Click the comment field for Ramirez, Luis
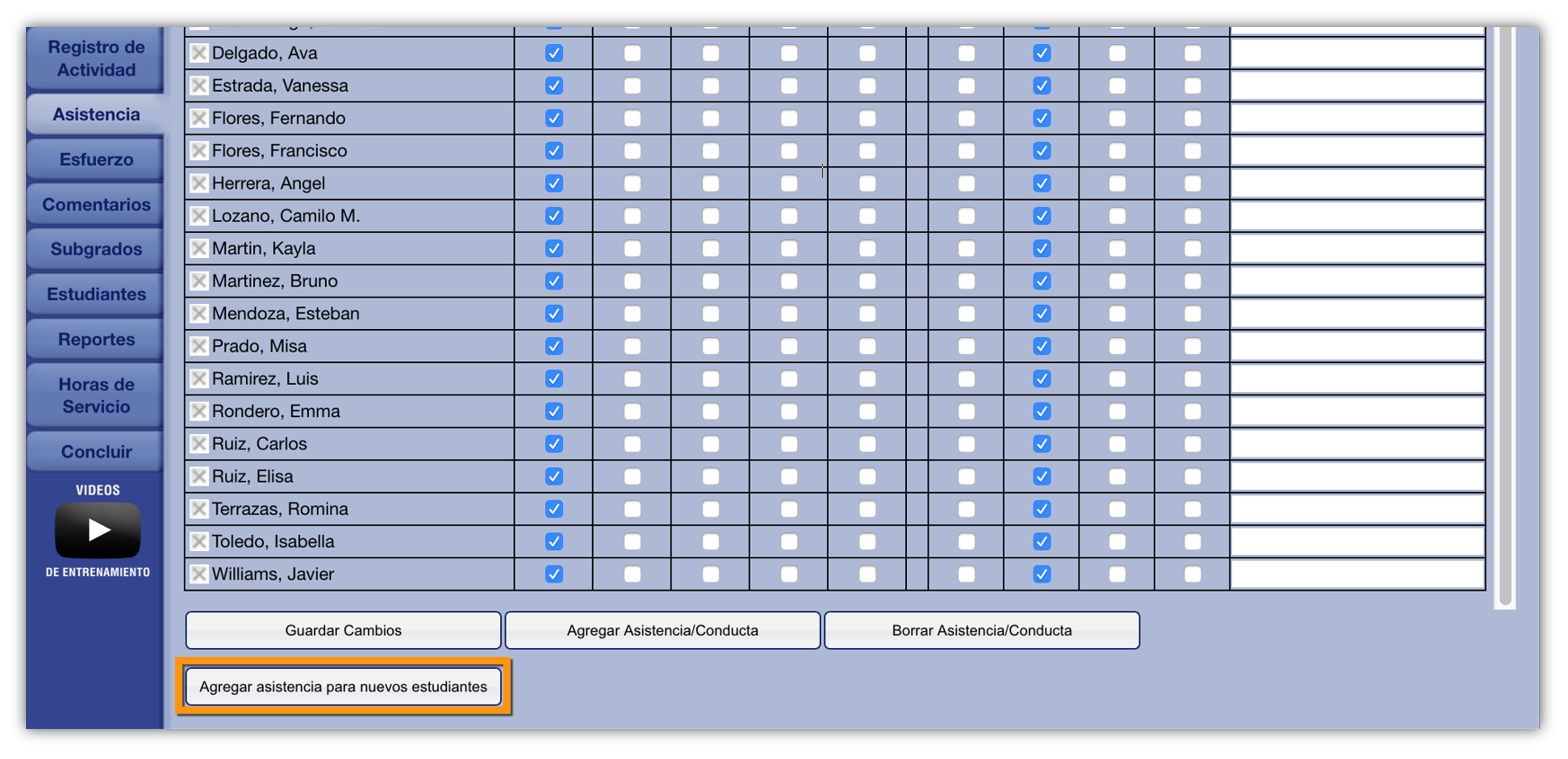This screenshot has width=1568, height=759. [1356, 379]
